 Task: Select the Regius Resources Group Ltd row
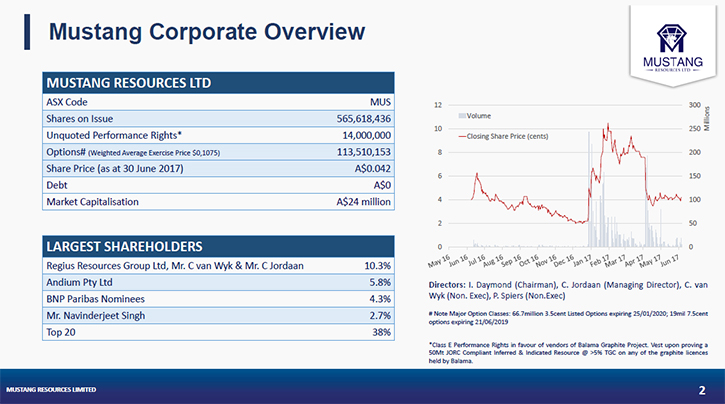[x=218, y=266]
